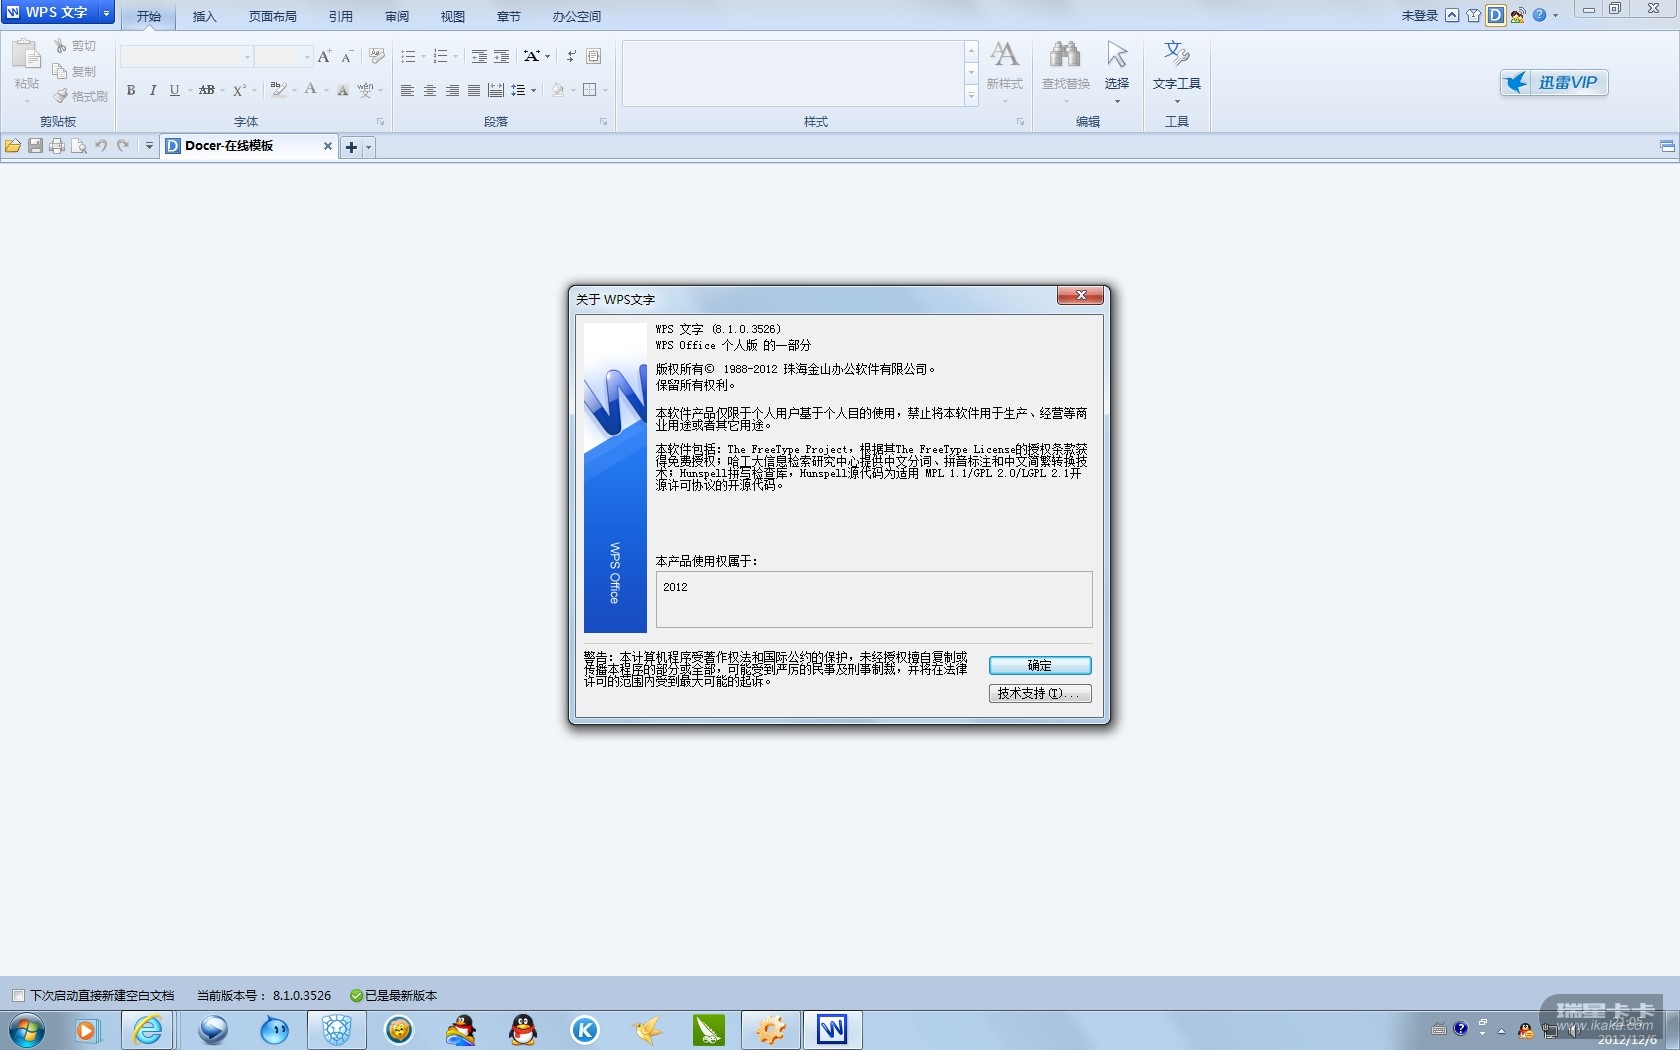Viewport: 1680px width, 1050px height.
Task: Click the blue help question mark icon
Action: 1540,15
